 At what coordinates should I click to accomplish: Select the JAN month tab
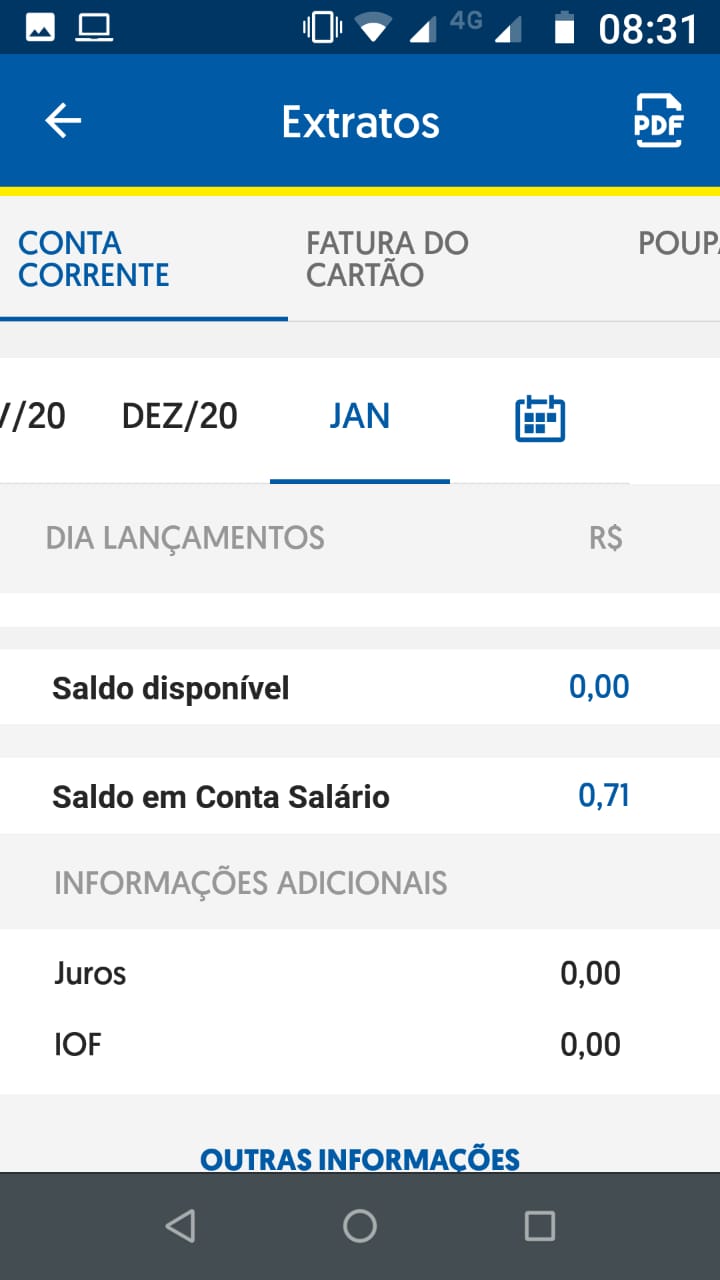(360, 416)
